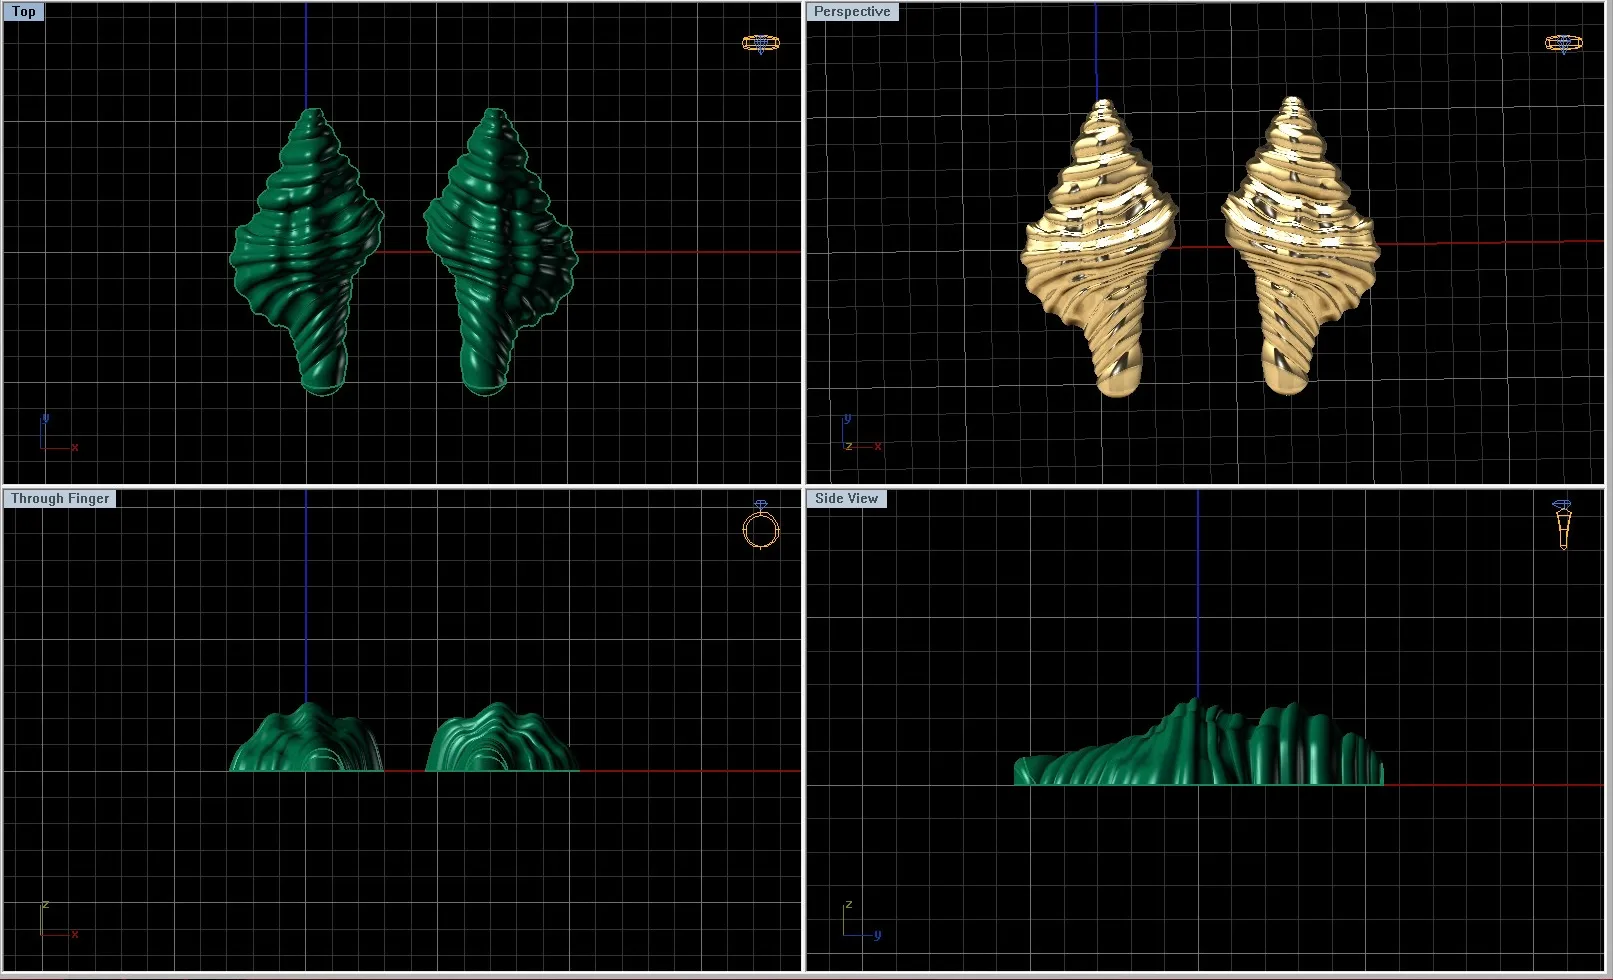Click the ring orientation icon in Top viewport
The height and width of the screenshot is (980, 1613).
click(760, 43)
